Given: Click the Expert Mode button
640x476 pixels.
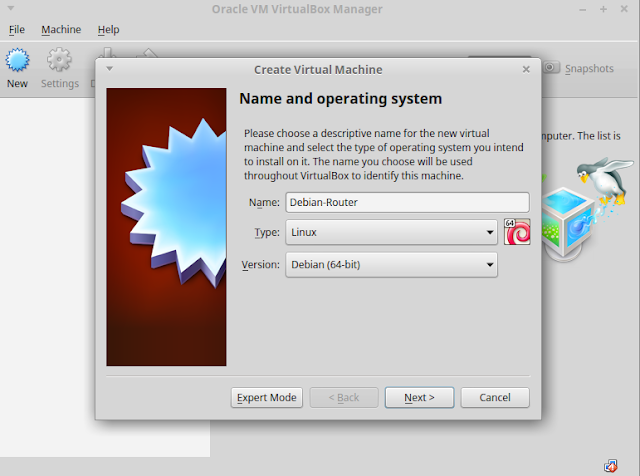Looking at the screenshot, I should (x=267, y=398).
